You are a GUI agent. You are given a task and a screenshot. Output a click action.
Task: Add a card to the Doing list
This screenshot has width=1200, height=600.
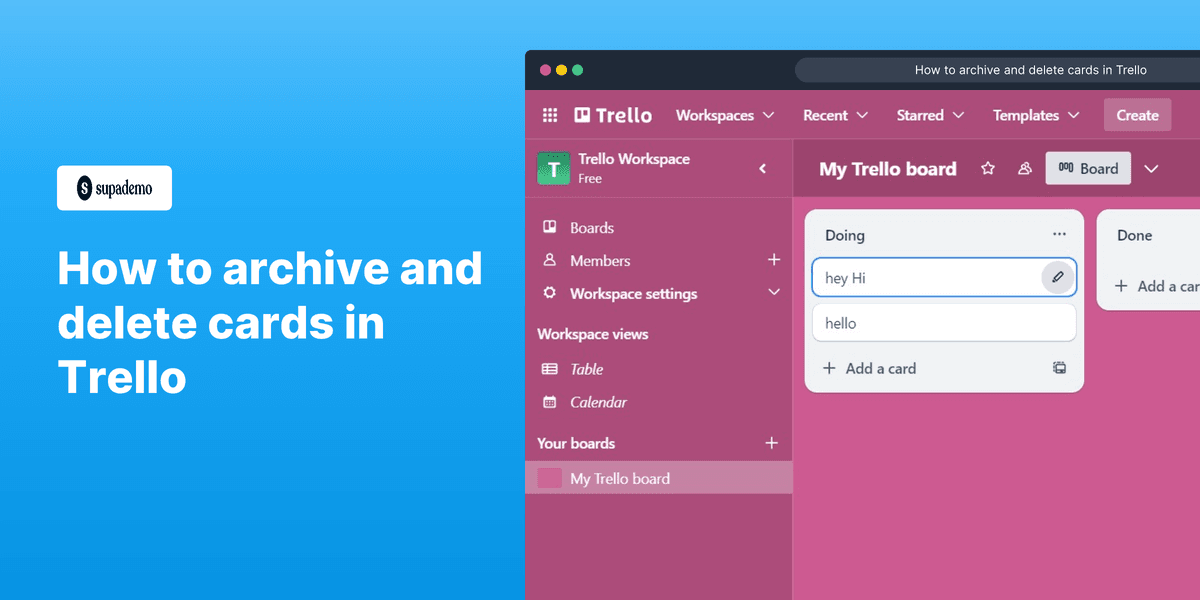(x=870, y=368)
